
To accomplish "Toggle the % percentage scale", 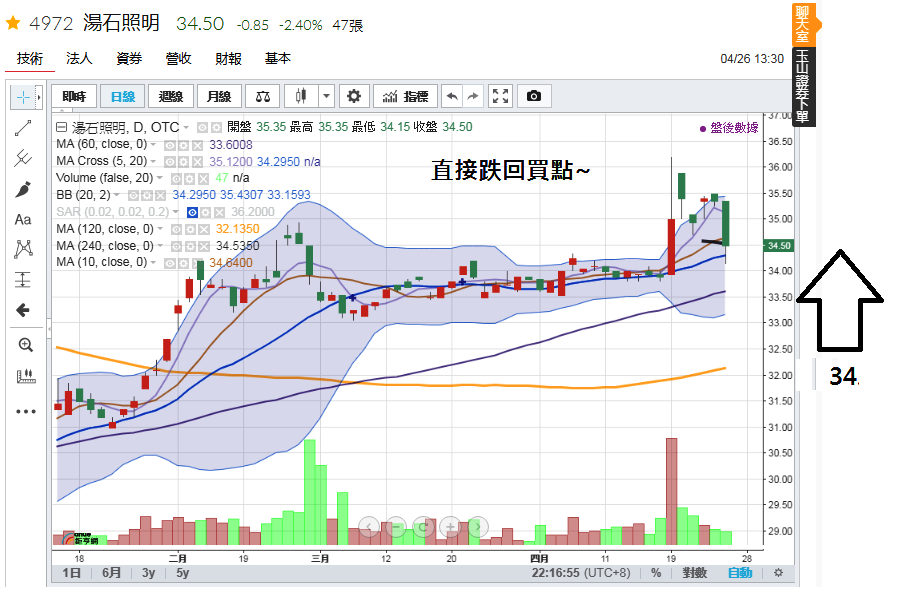I will (x=656, y=572).
